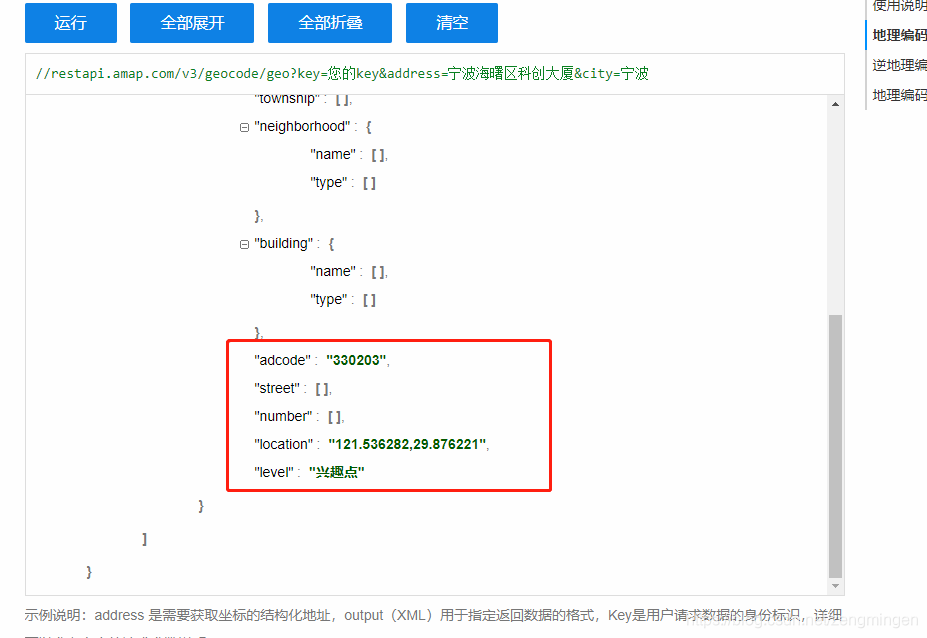Collapse the "building" node
Image resolution: width=927 pixels, height=638 pixels.
[x=244, y=244]
